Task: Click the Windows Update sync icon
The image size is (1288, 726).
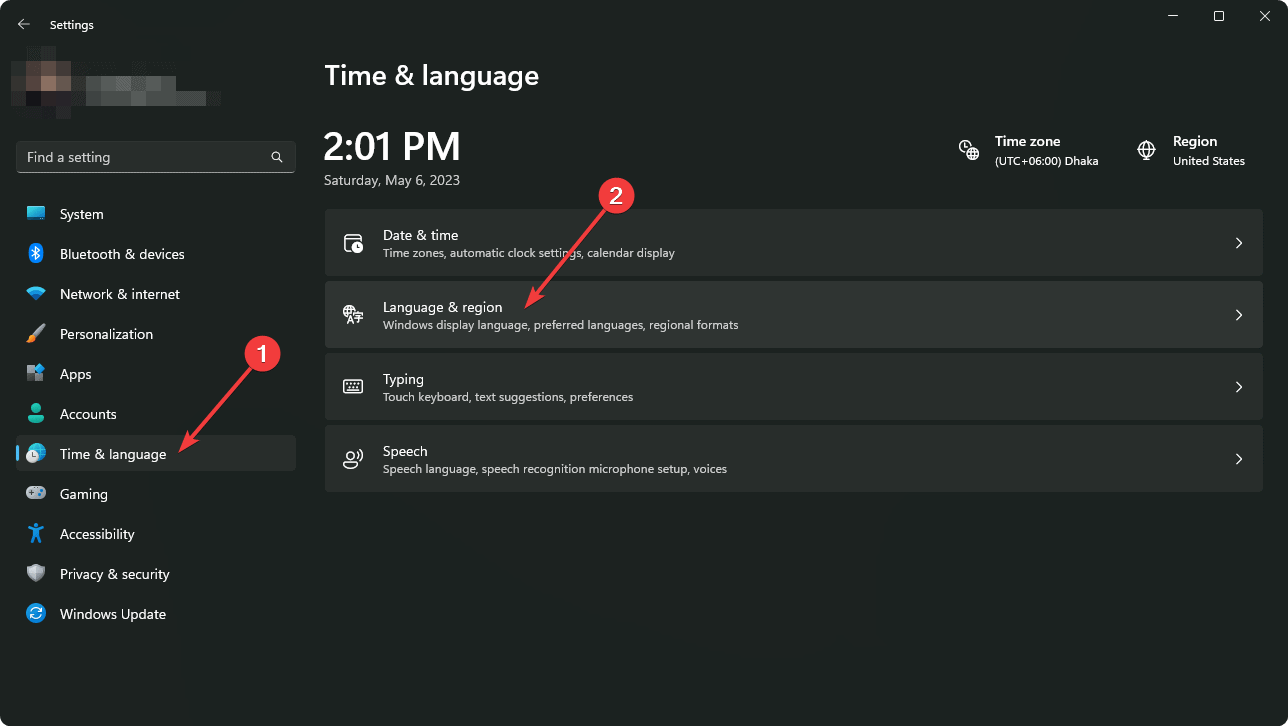Action: (x=36, y=614)
